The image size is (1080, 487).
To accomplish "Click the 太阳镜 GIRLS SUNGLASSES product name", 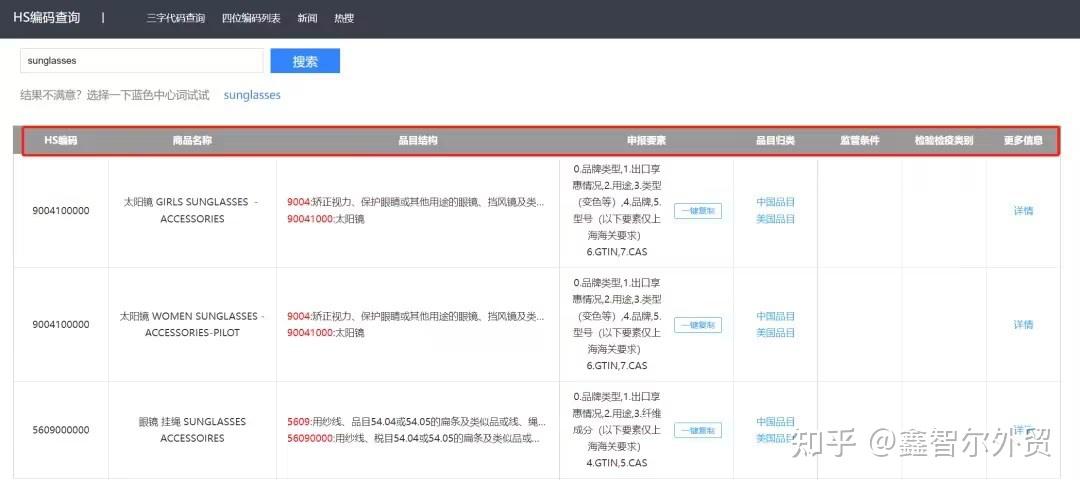I will (x=192, y=211).
